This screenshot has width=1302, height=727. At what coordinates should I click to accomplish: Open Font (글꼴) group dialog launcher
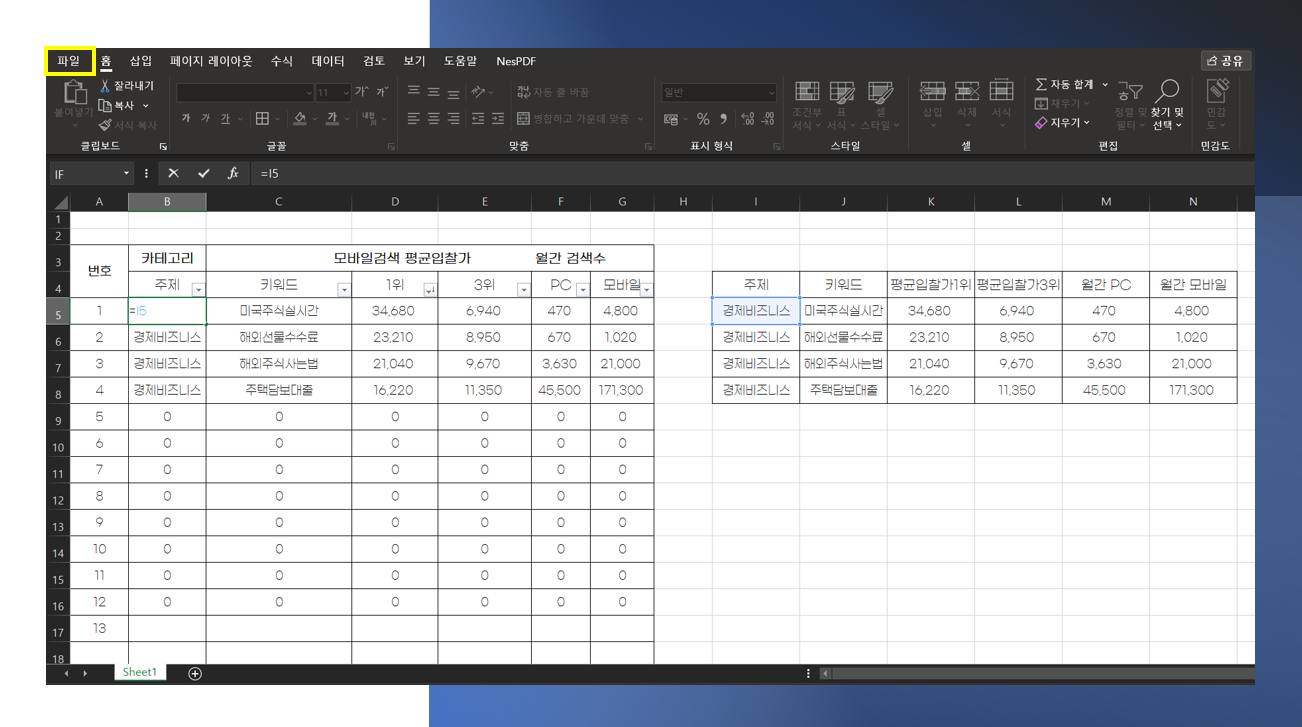[391, 146]
